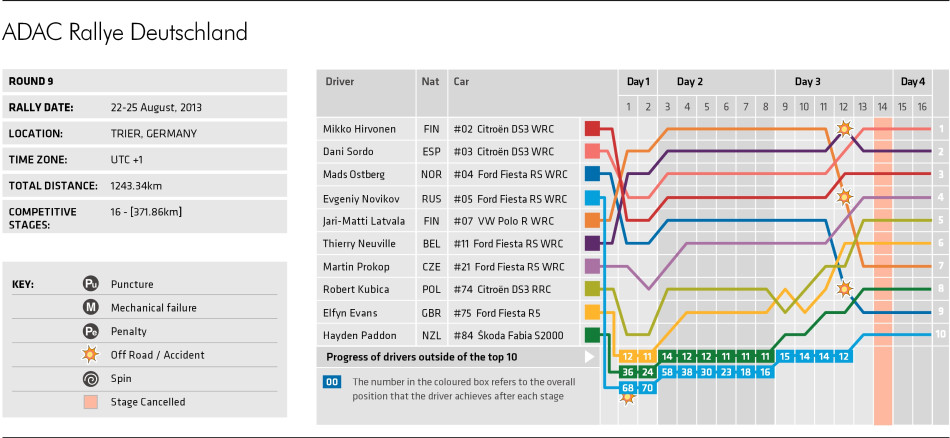Click the Driver column header
Viewport: 950px width, 438px height.
coord(339,82)
